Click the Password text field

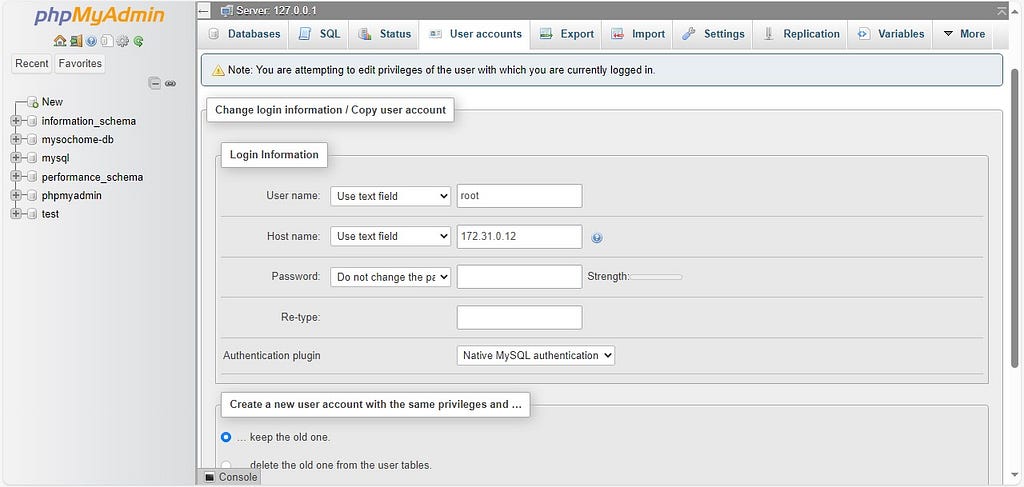tap(520, 277)
